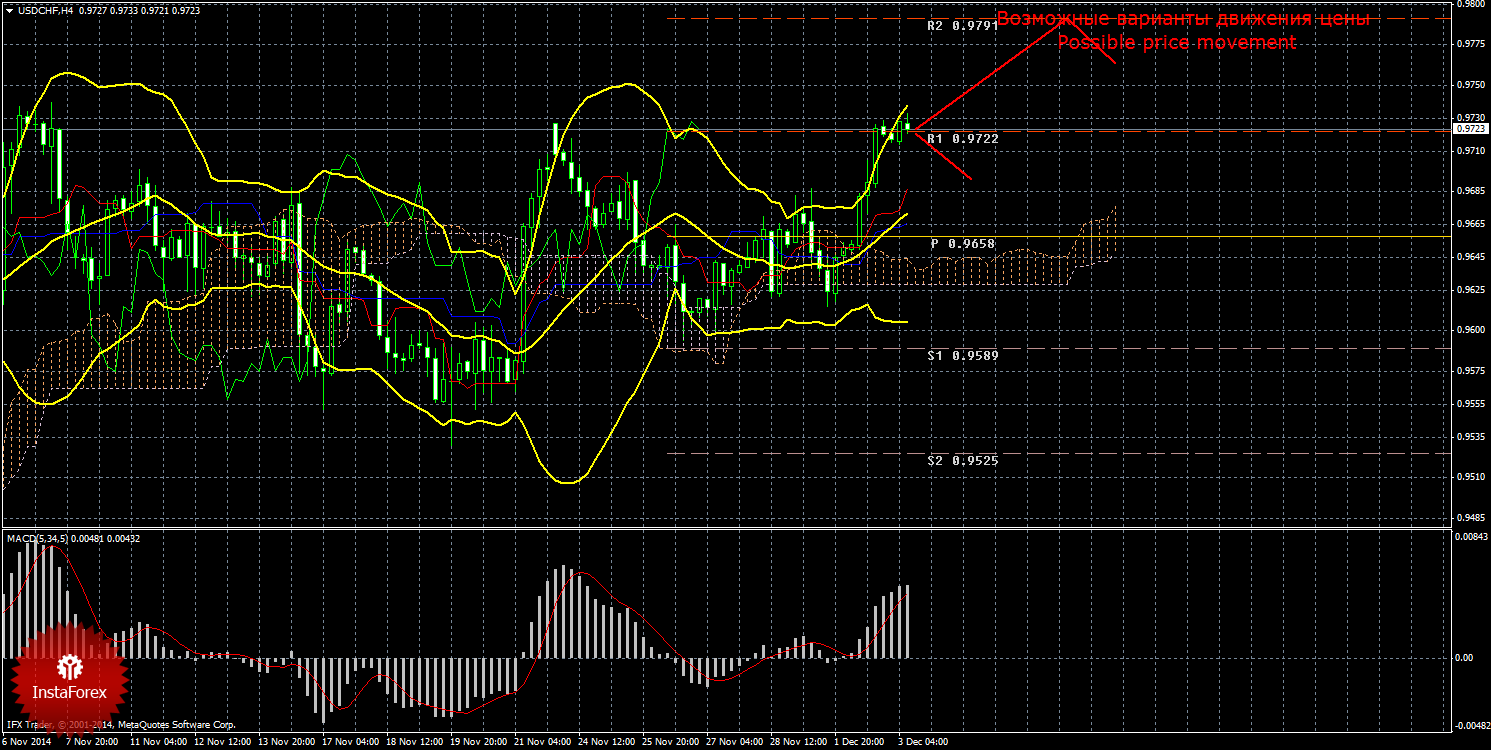Click the 25 Nov 20:00 time label
The height and width of the screenshot is (750, 1491).
pyautogui.click(x=670, y=743)
